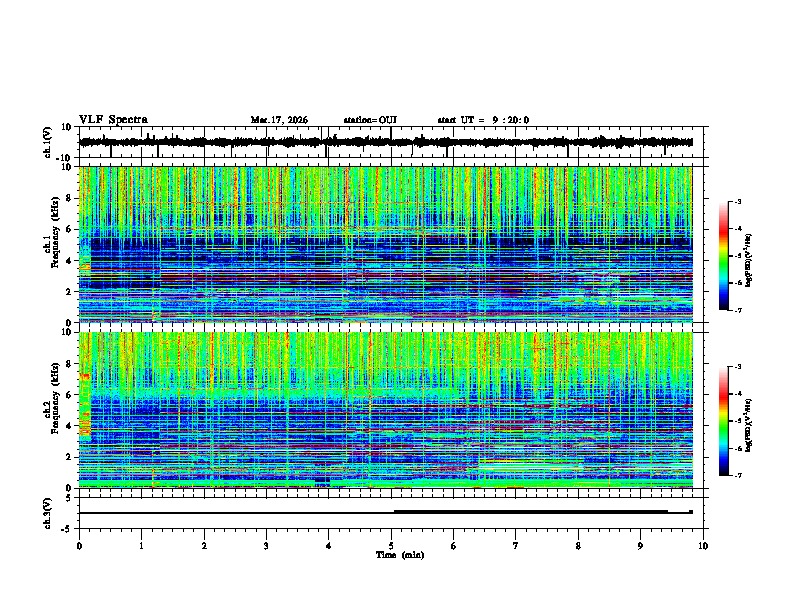Image resolution: width=792 pixels, height=612 pixels.
Task: Click the time axis tick label '0'
Action: (x=79, y=546)
